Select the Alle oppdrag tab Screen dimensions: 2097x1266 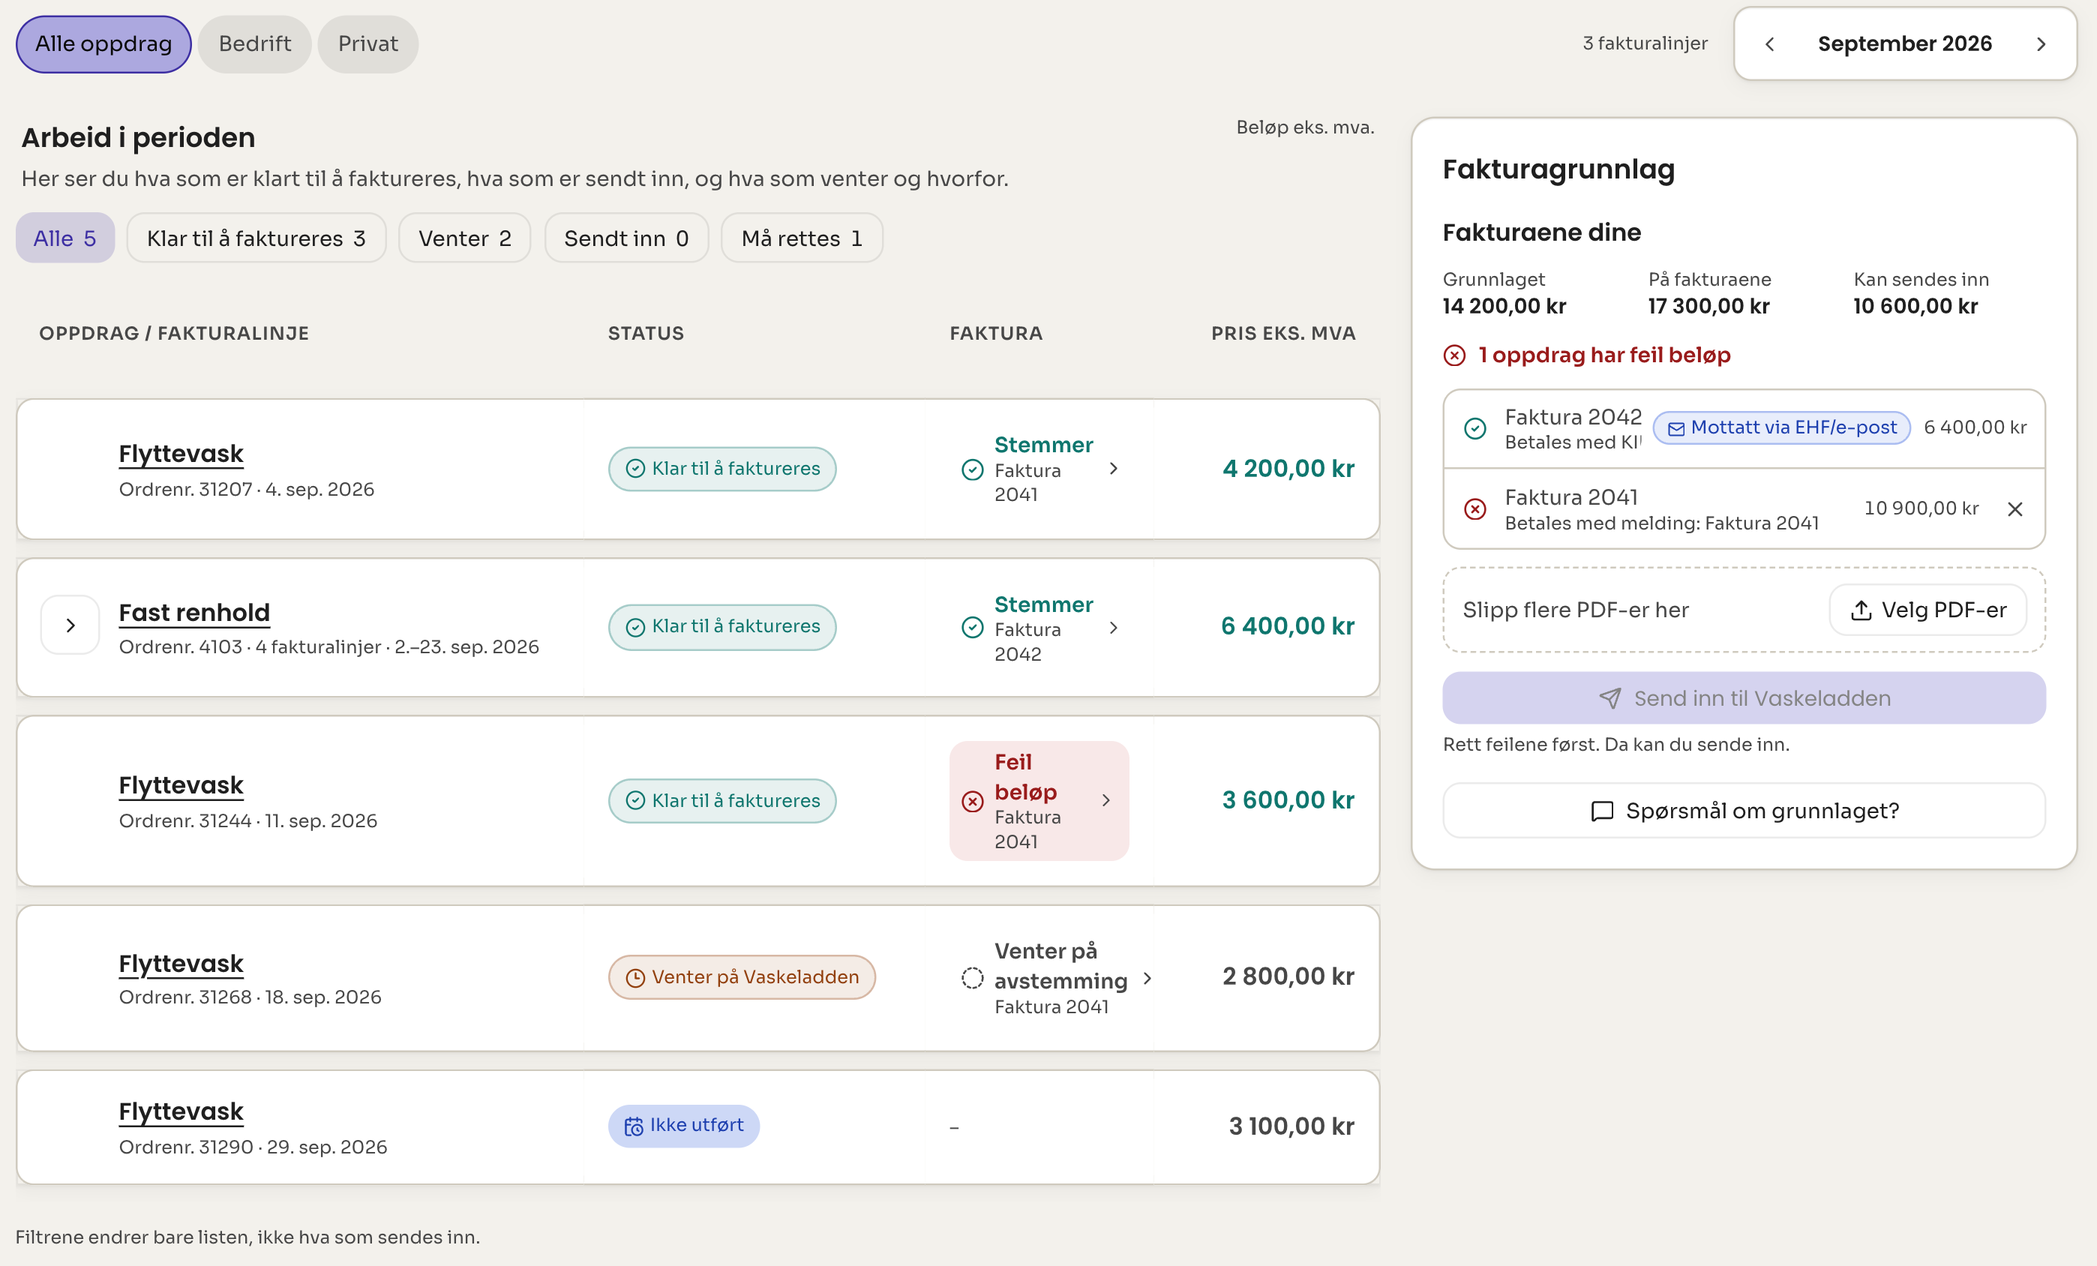point(103,44)
